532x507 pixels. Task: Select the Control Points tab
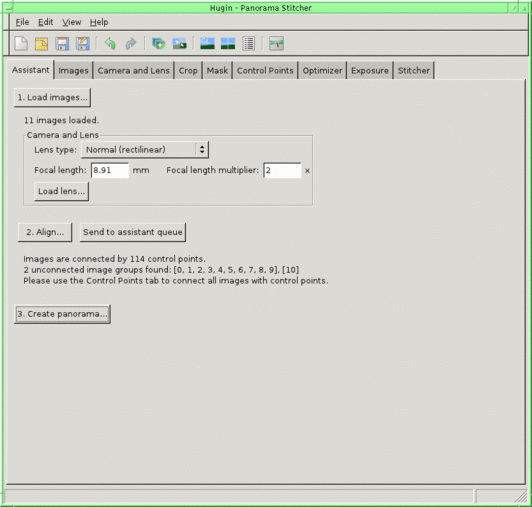tap(265, 71)
